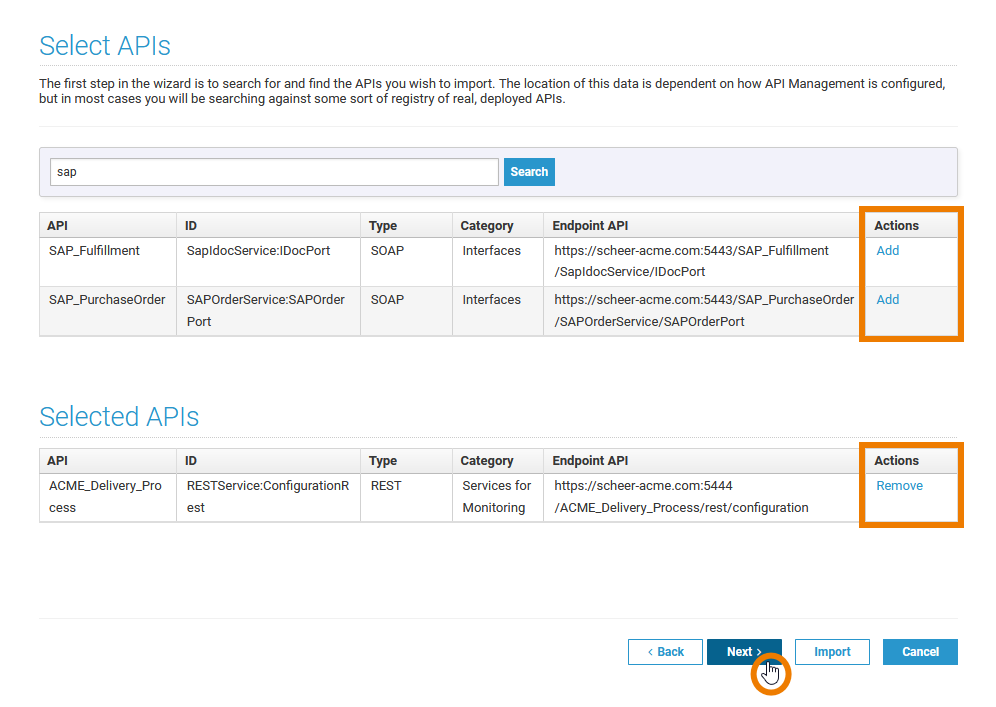Click the SapIdocService:IDocPort ID cell
The width and height of the screenshot is (996, 707).
coord(258,251)
